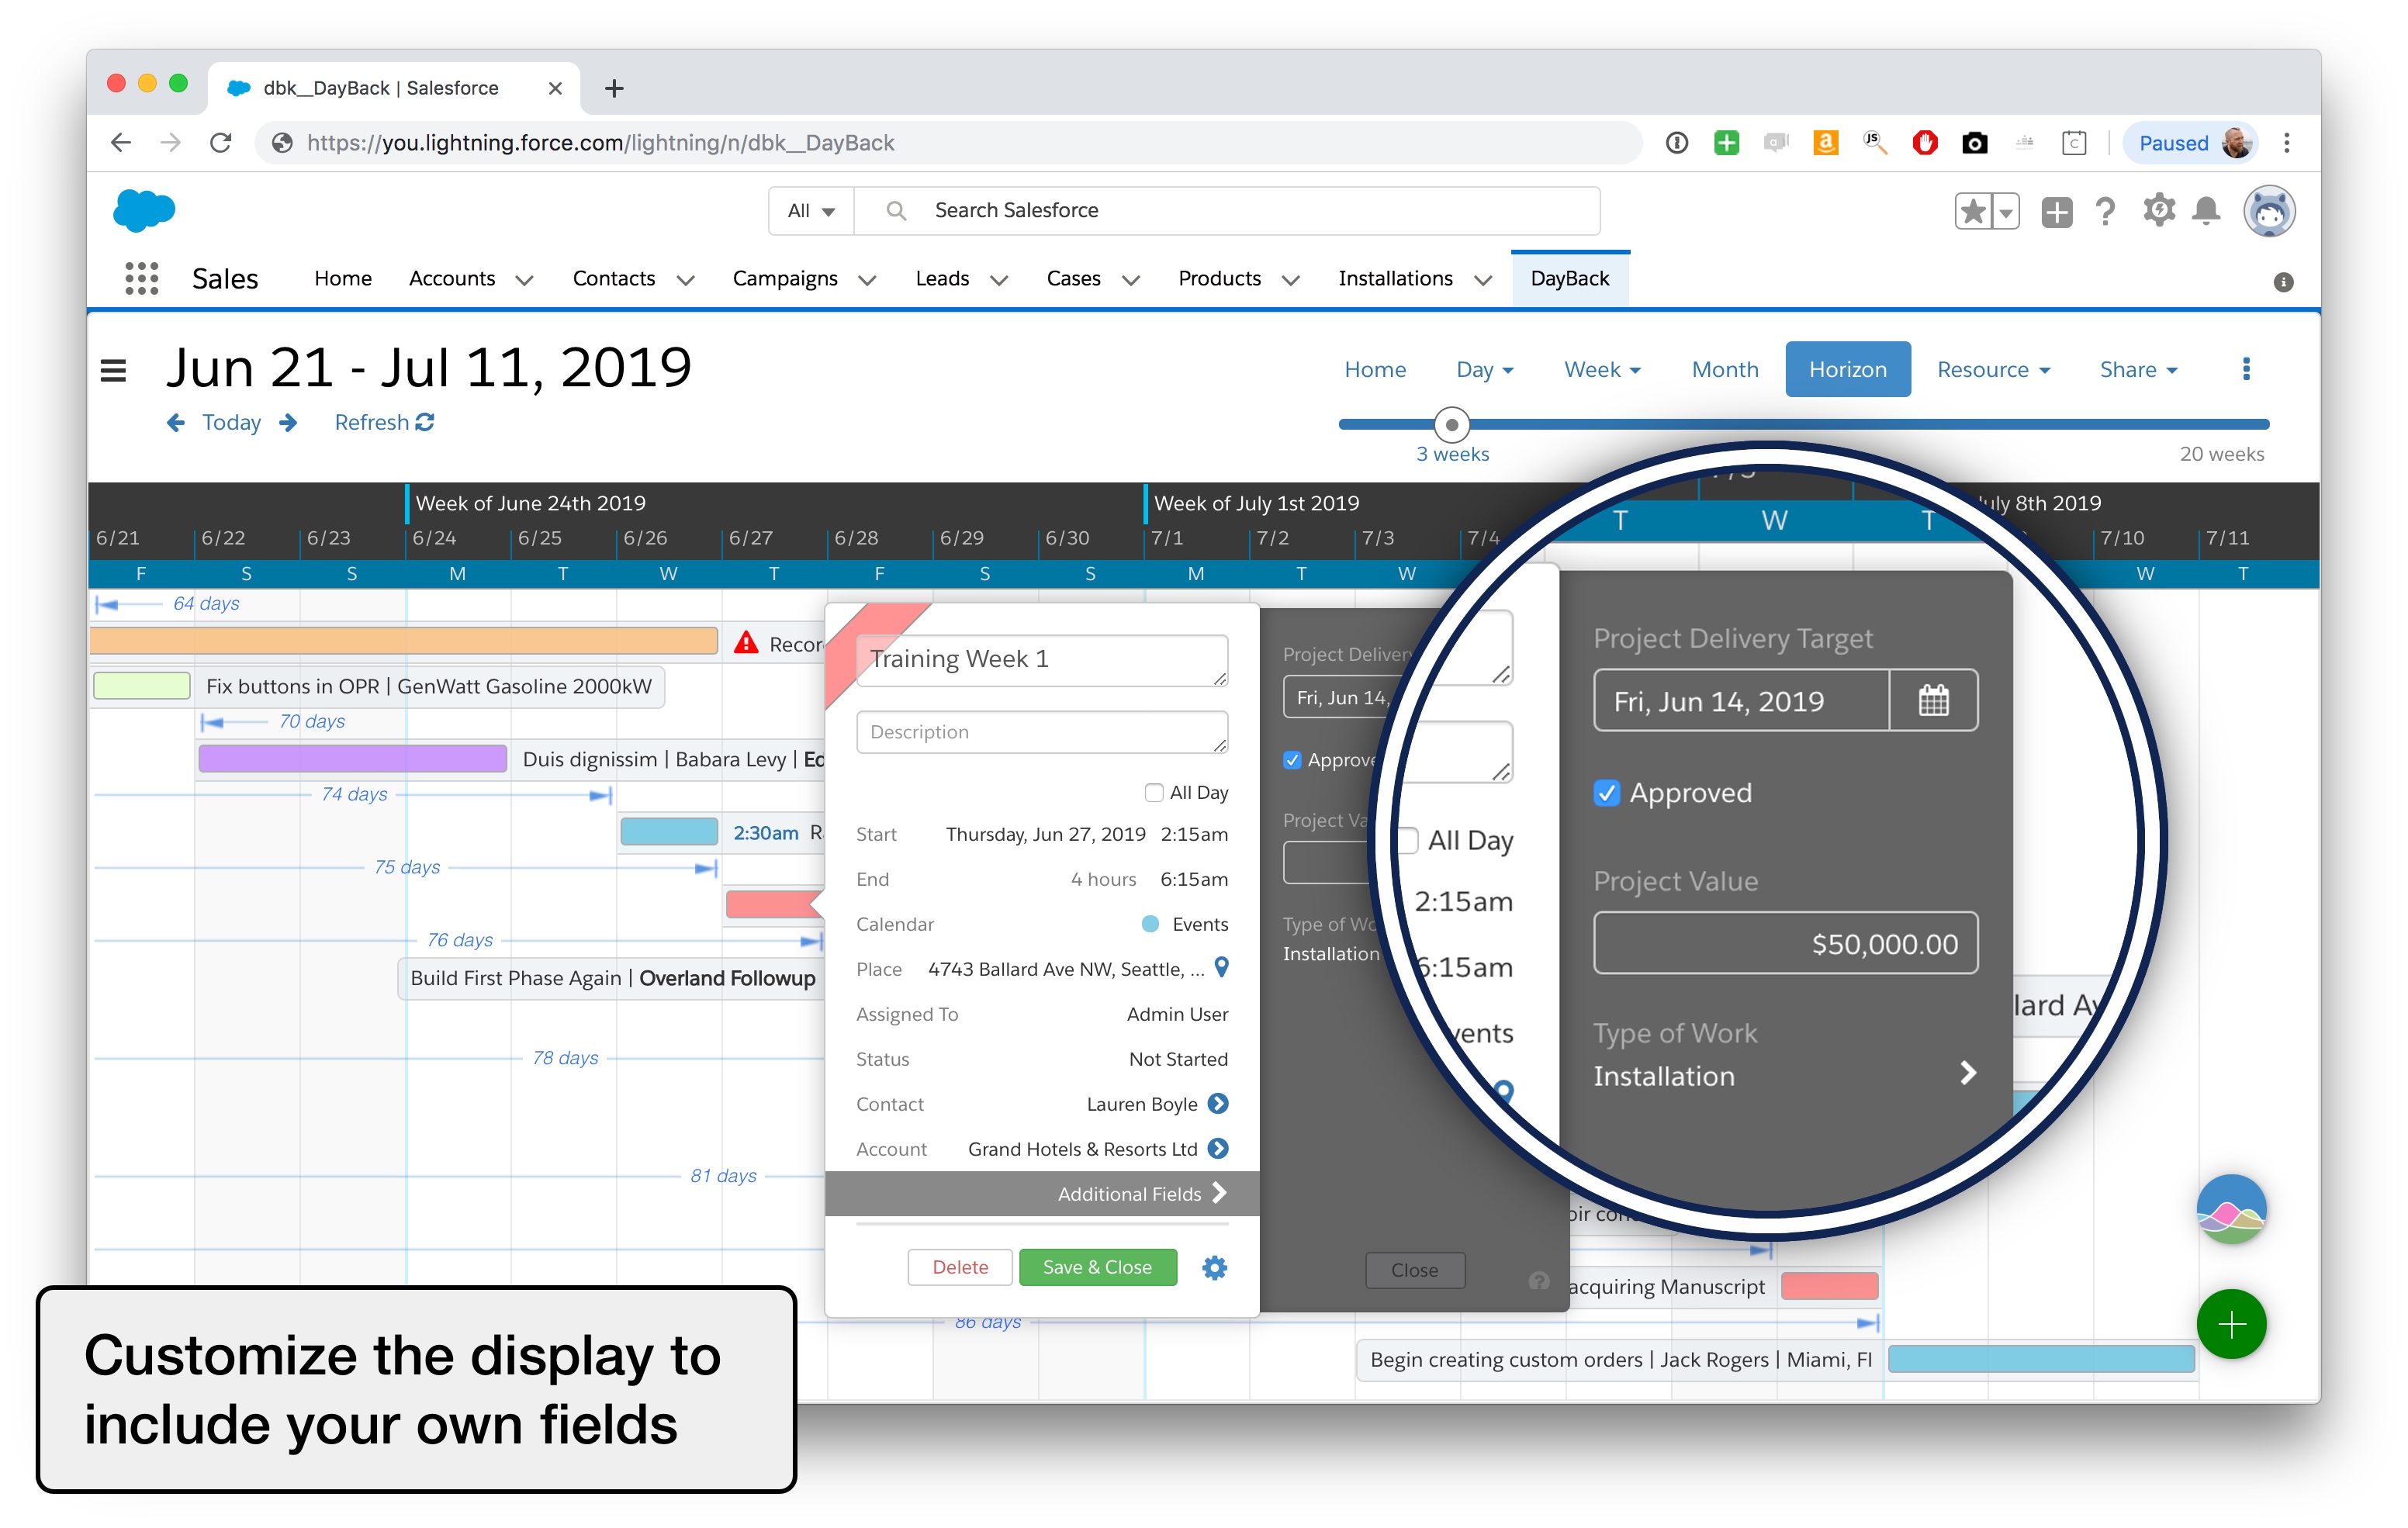Image resolution: width=2408 pixels, height=1528 pixels.
Task: Expand Accounts nav dropdown
Action: click(x=524, y=281)
